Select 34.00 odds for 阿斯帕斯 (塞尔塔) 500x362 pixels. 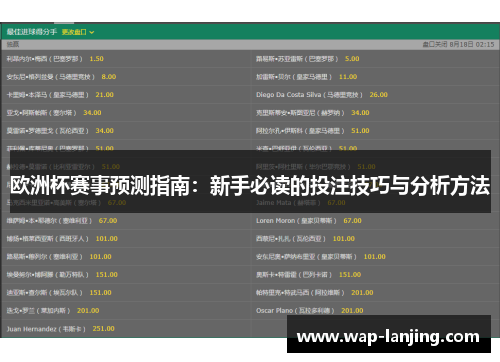click(x=92, y=113)
